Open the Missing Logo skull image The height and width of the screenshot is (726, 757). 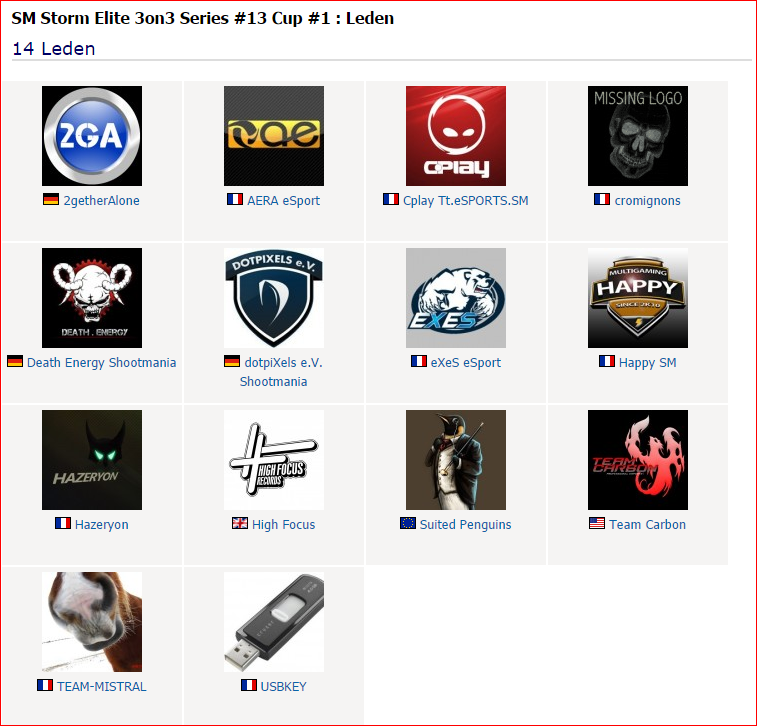(638, 136)
